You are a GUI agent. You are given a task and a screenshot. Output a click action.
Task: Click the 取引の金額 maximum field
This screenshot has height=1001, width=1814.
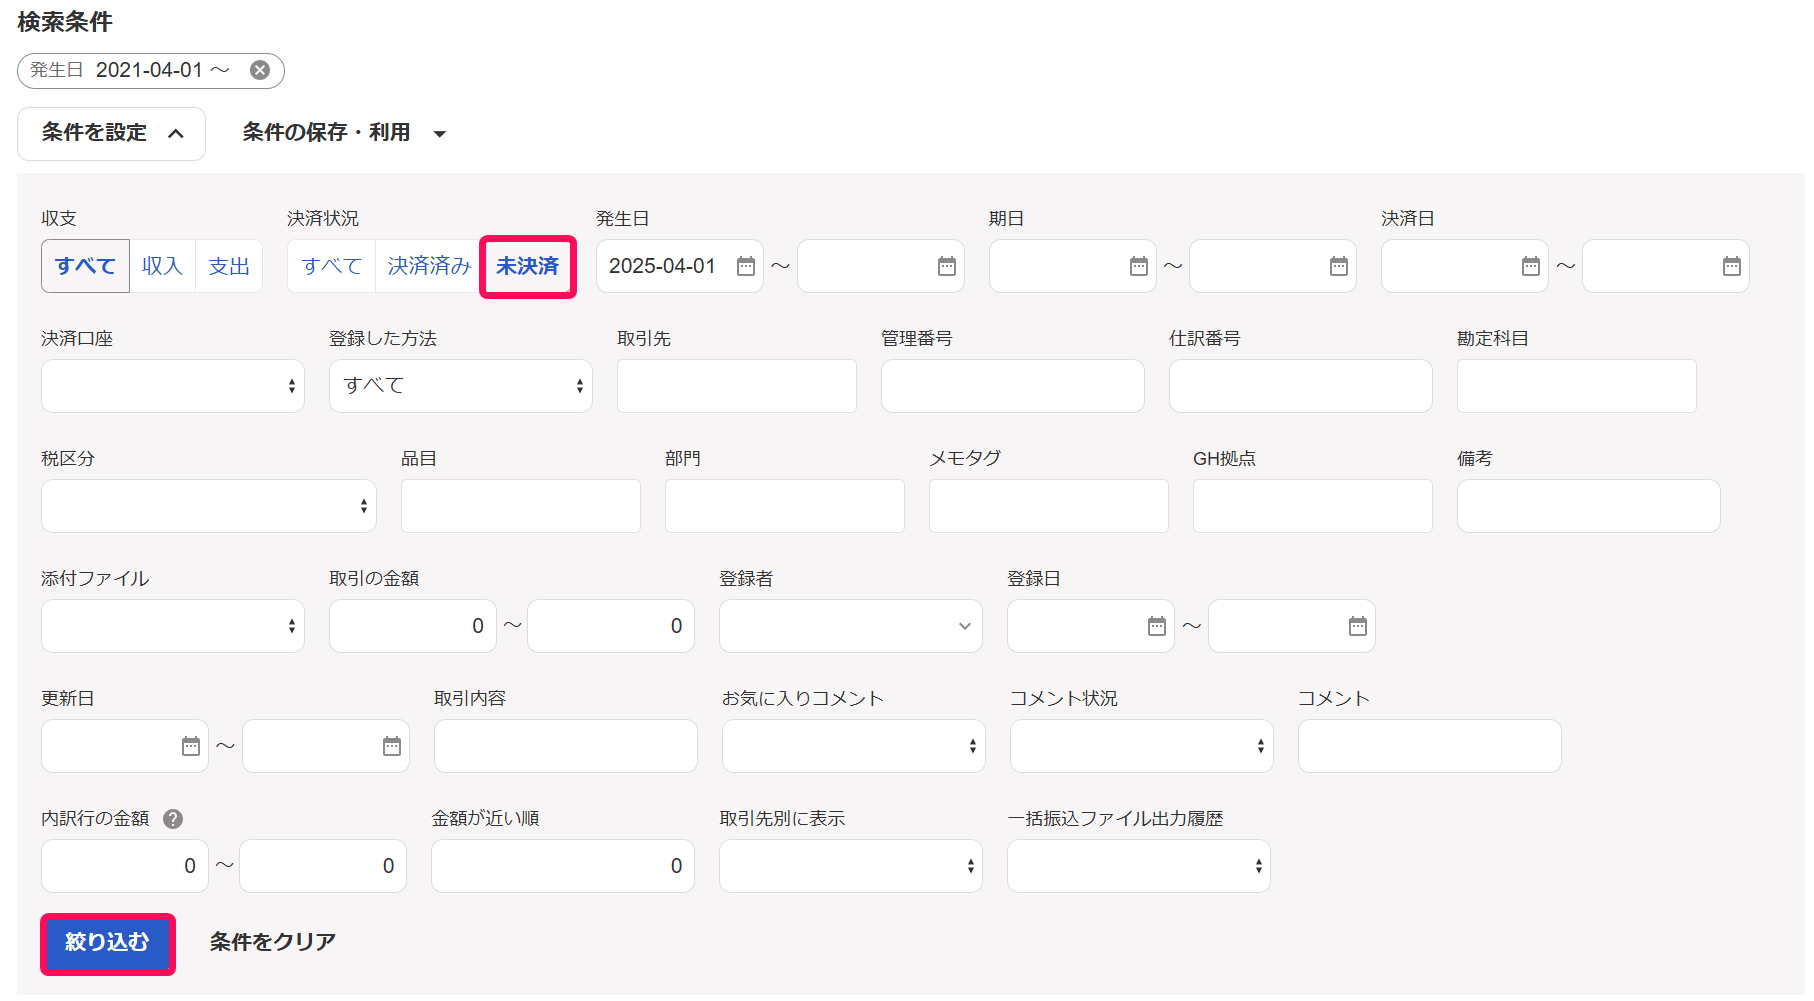[611, 626]
